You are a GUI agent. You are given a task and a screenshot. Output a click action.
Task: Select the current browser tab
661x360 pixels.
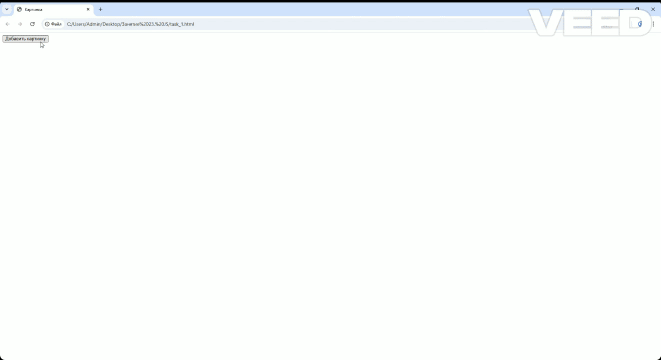[x=53, y=9]
